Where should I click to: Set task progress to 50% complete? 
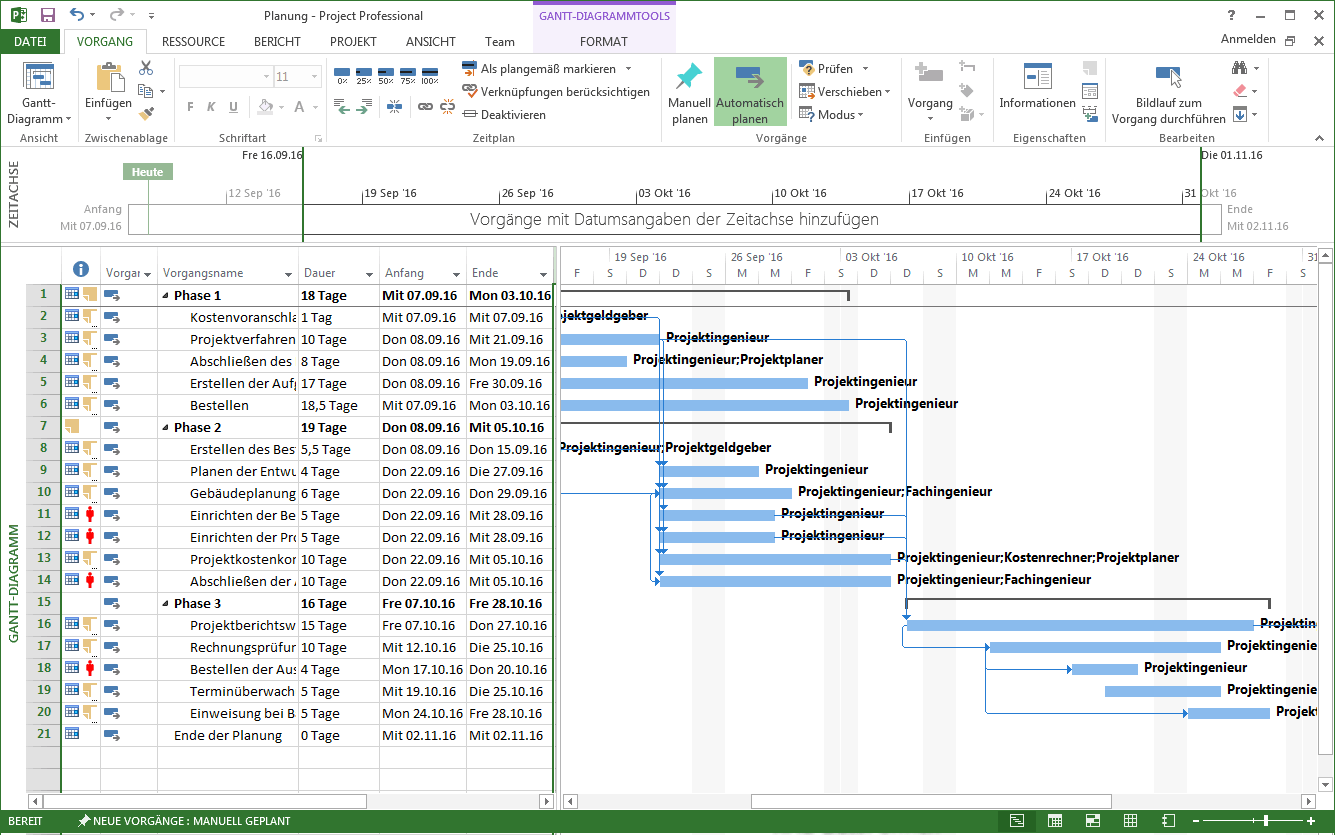386,74
